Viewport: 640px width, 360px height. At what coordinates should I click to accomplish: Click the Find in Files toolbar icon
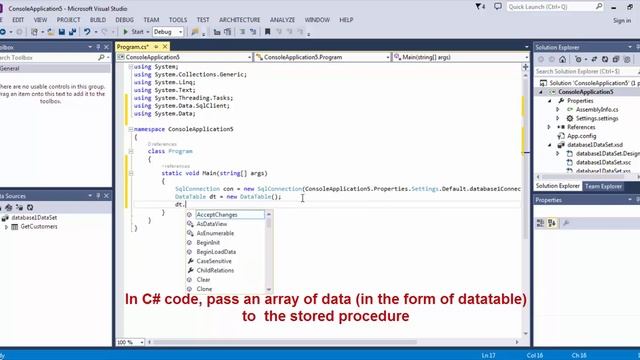point(195,31)
